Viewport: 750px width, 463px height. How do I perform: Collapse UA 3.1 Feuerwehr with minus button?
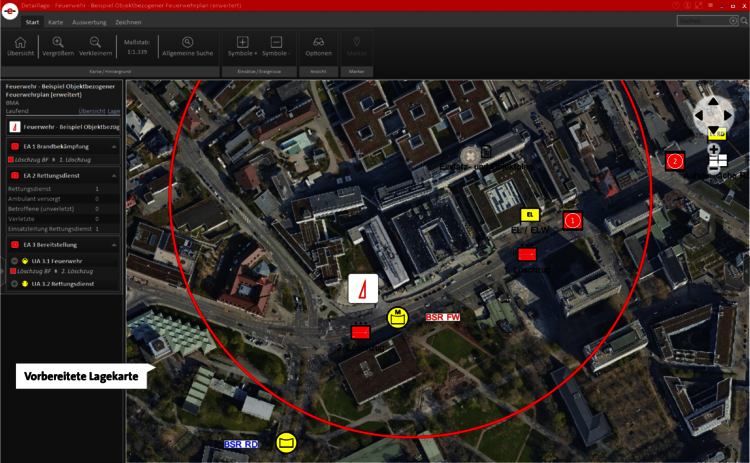[14, 261]
